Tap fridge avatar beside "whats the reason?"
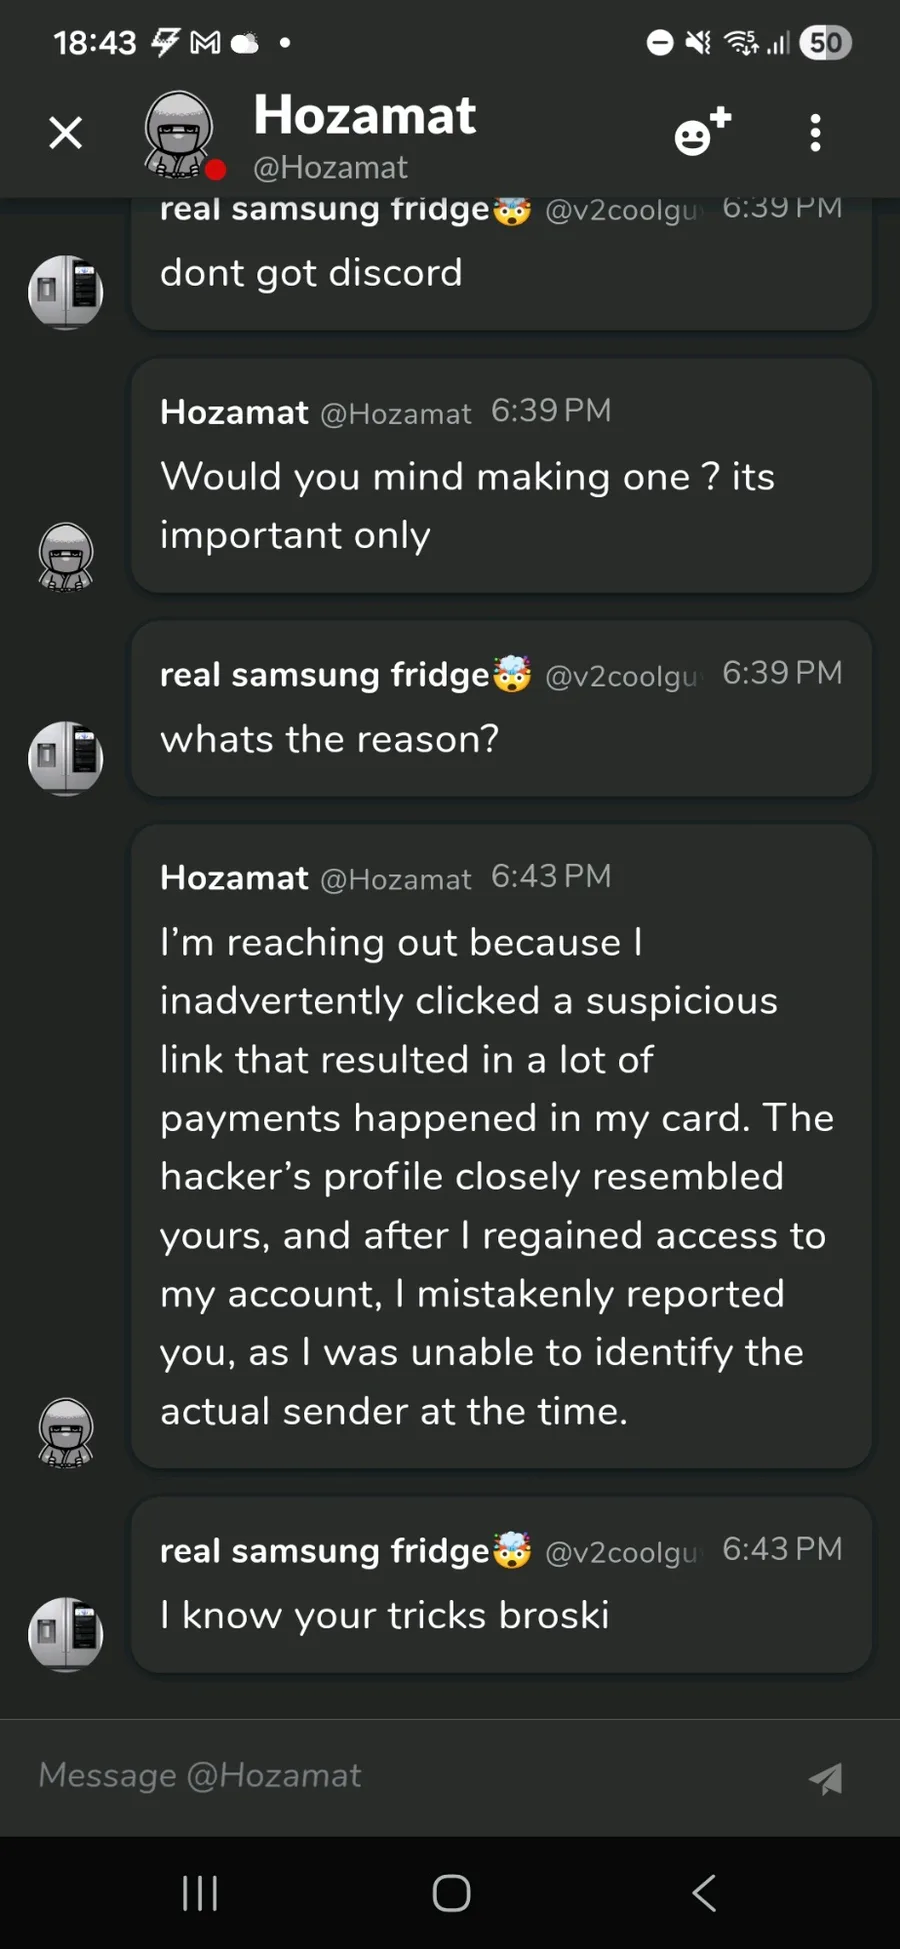The image size is (900, 1949). [66, 758]
